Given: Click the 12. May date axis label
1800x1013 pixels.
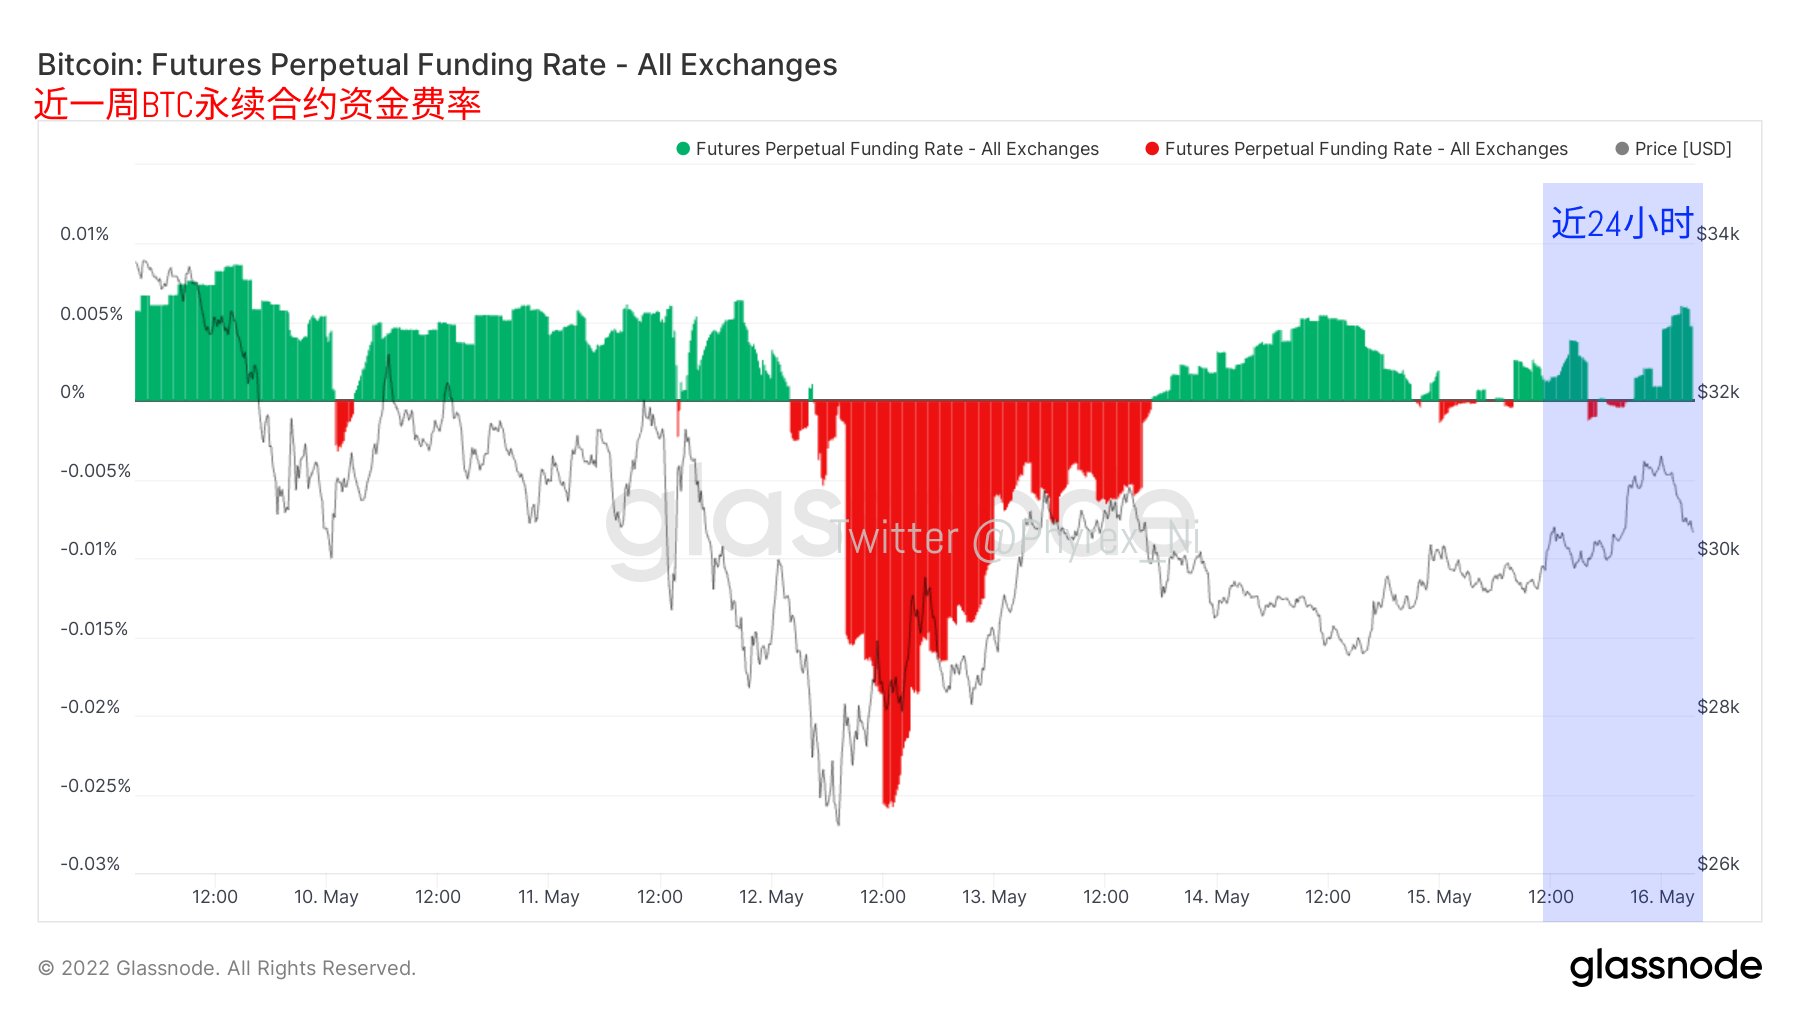Looking at the screenshot, I should click(771, 897).
